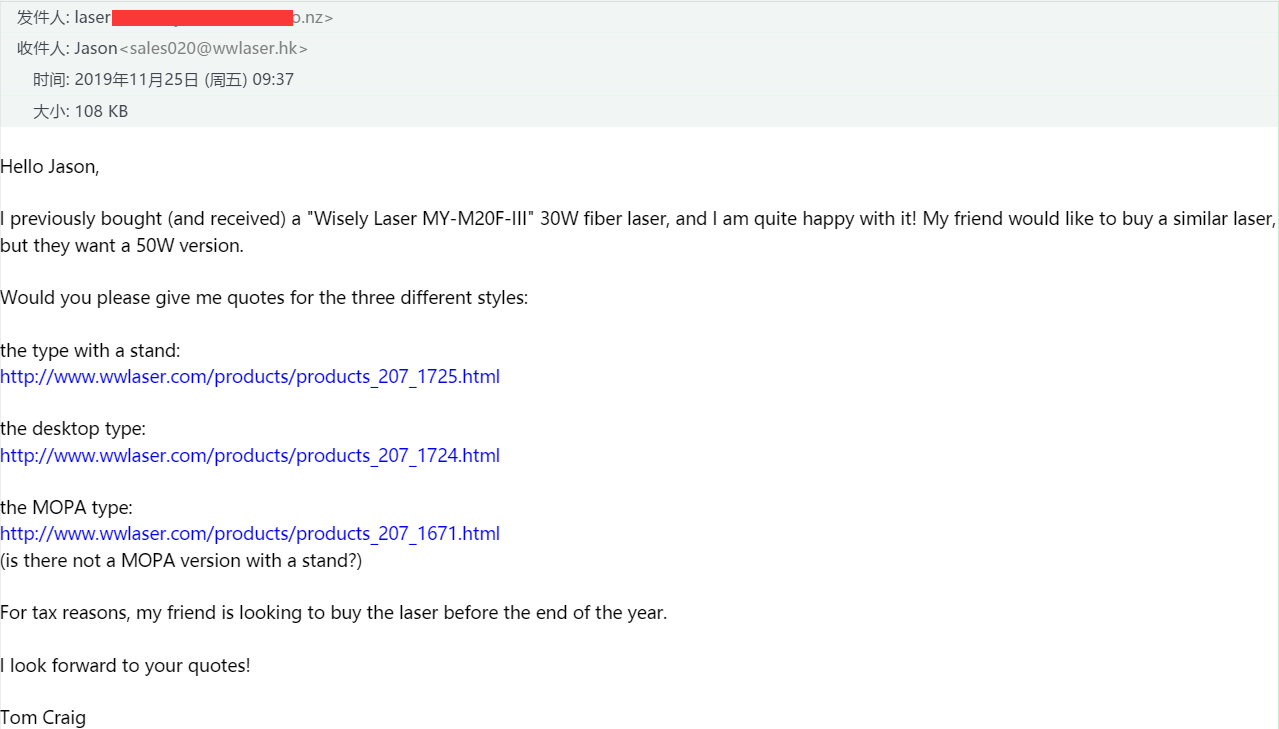Click the sentence about tax reasons

pyautogui.click(x=333, y=612)
